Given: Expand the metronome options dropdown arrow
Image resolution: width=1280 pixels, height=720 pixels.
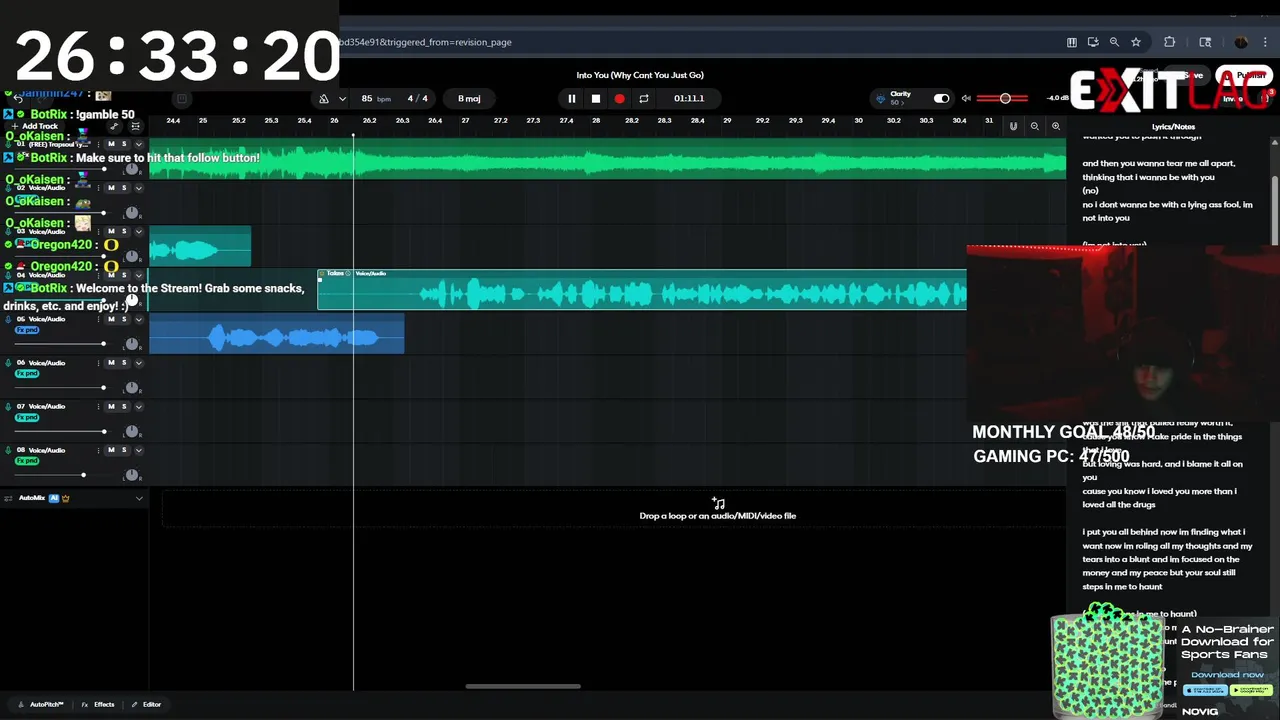Looking at the screenshot, I should [x=342, y=99].
